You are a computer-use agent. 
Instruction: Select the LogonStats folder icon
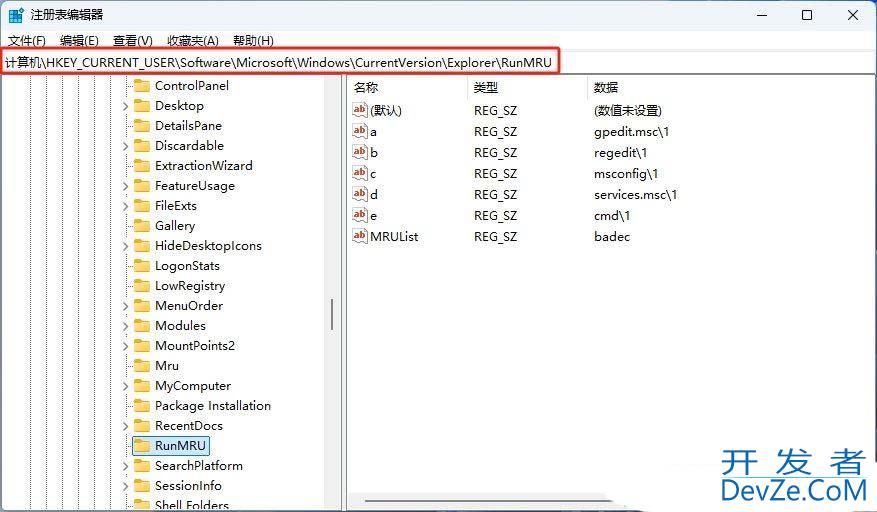pyautogui.click(x=142, y=266)
